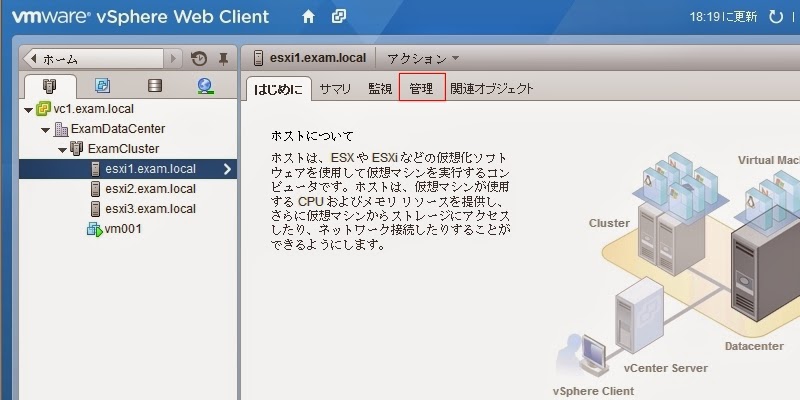Screen dimensions: 800x400
Task: Select vc1.exam.local vCenter in tree
Action: point(93,109)
